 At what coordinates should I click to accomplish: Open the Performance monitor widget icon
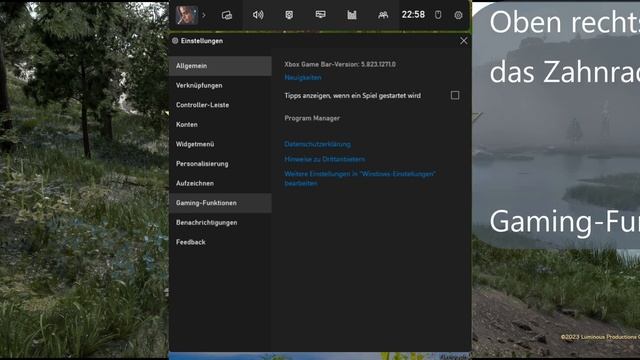320,15
